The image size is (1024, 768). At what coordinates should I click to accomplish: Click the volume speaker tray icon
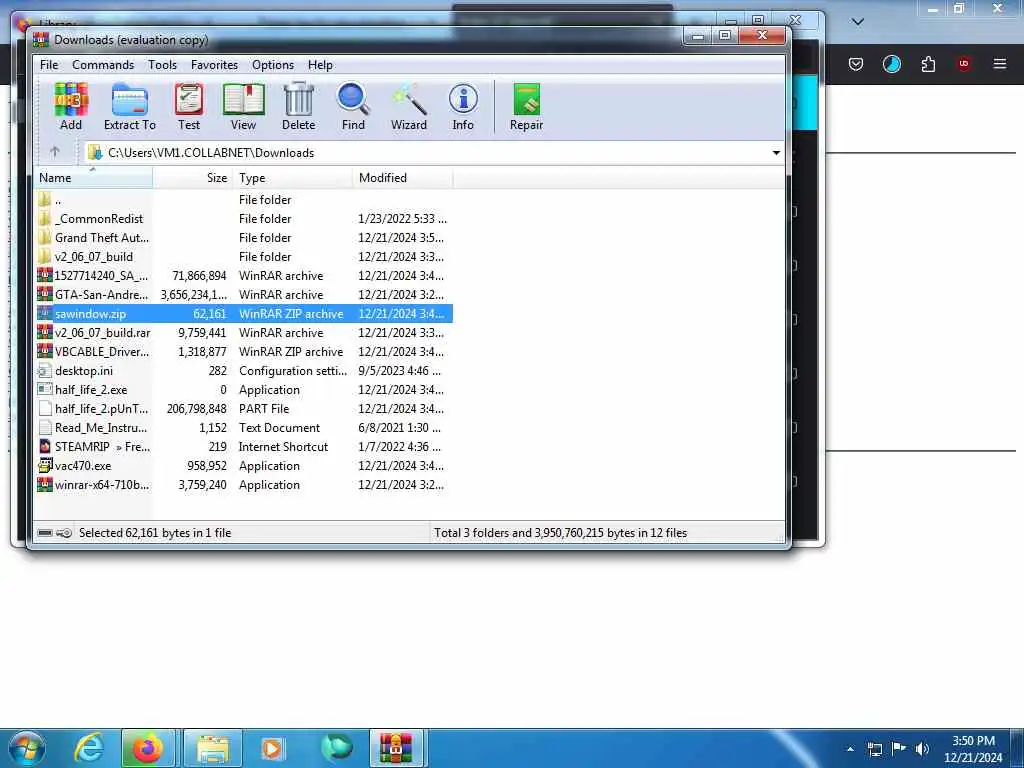(922, 748)
